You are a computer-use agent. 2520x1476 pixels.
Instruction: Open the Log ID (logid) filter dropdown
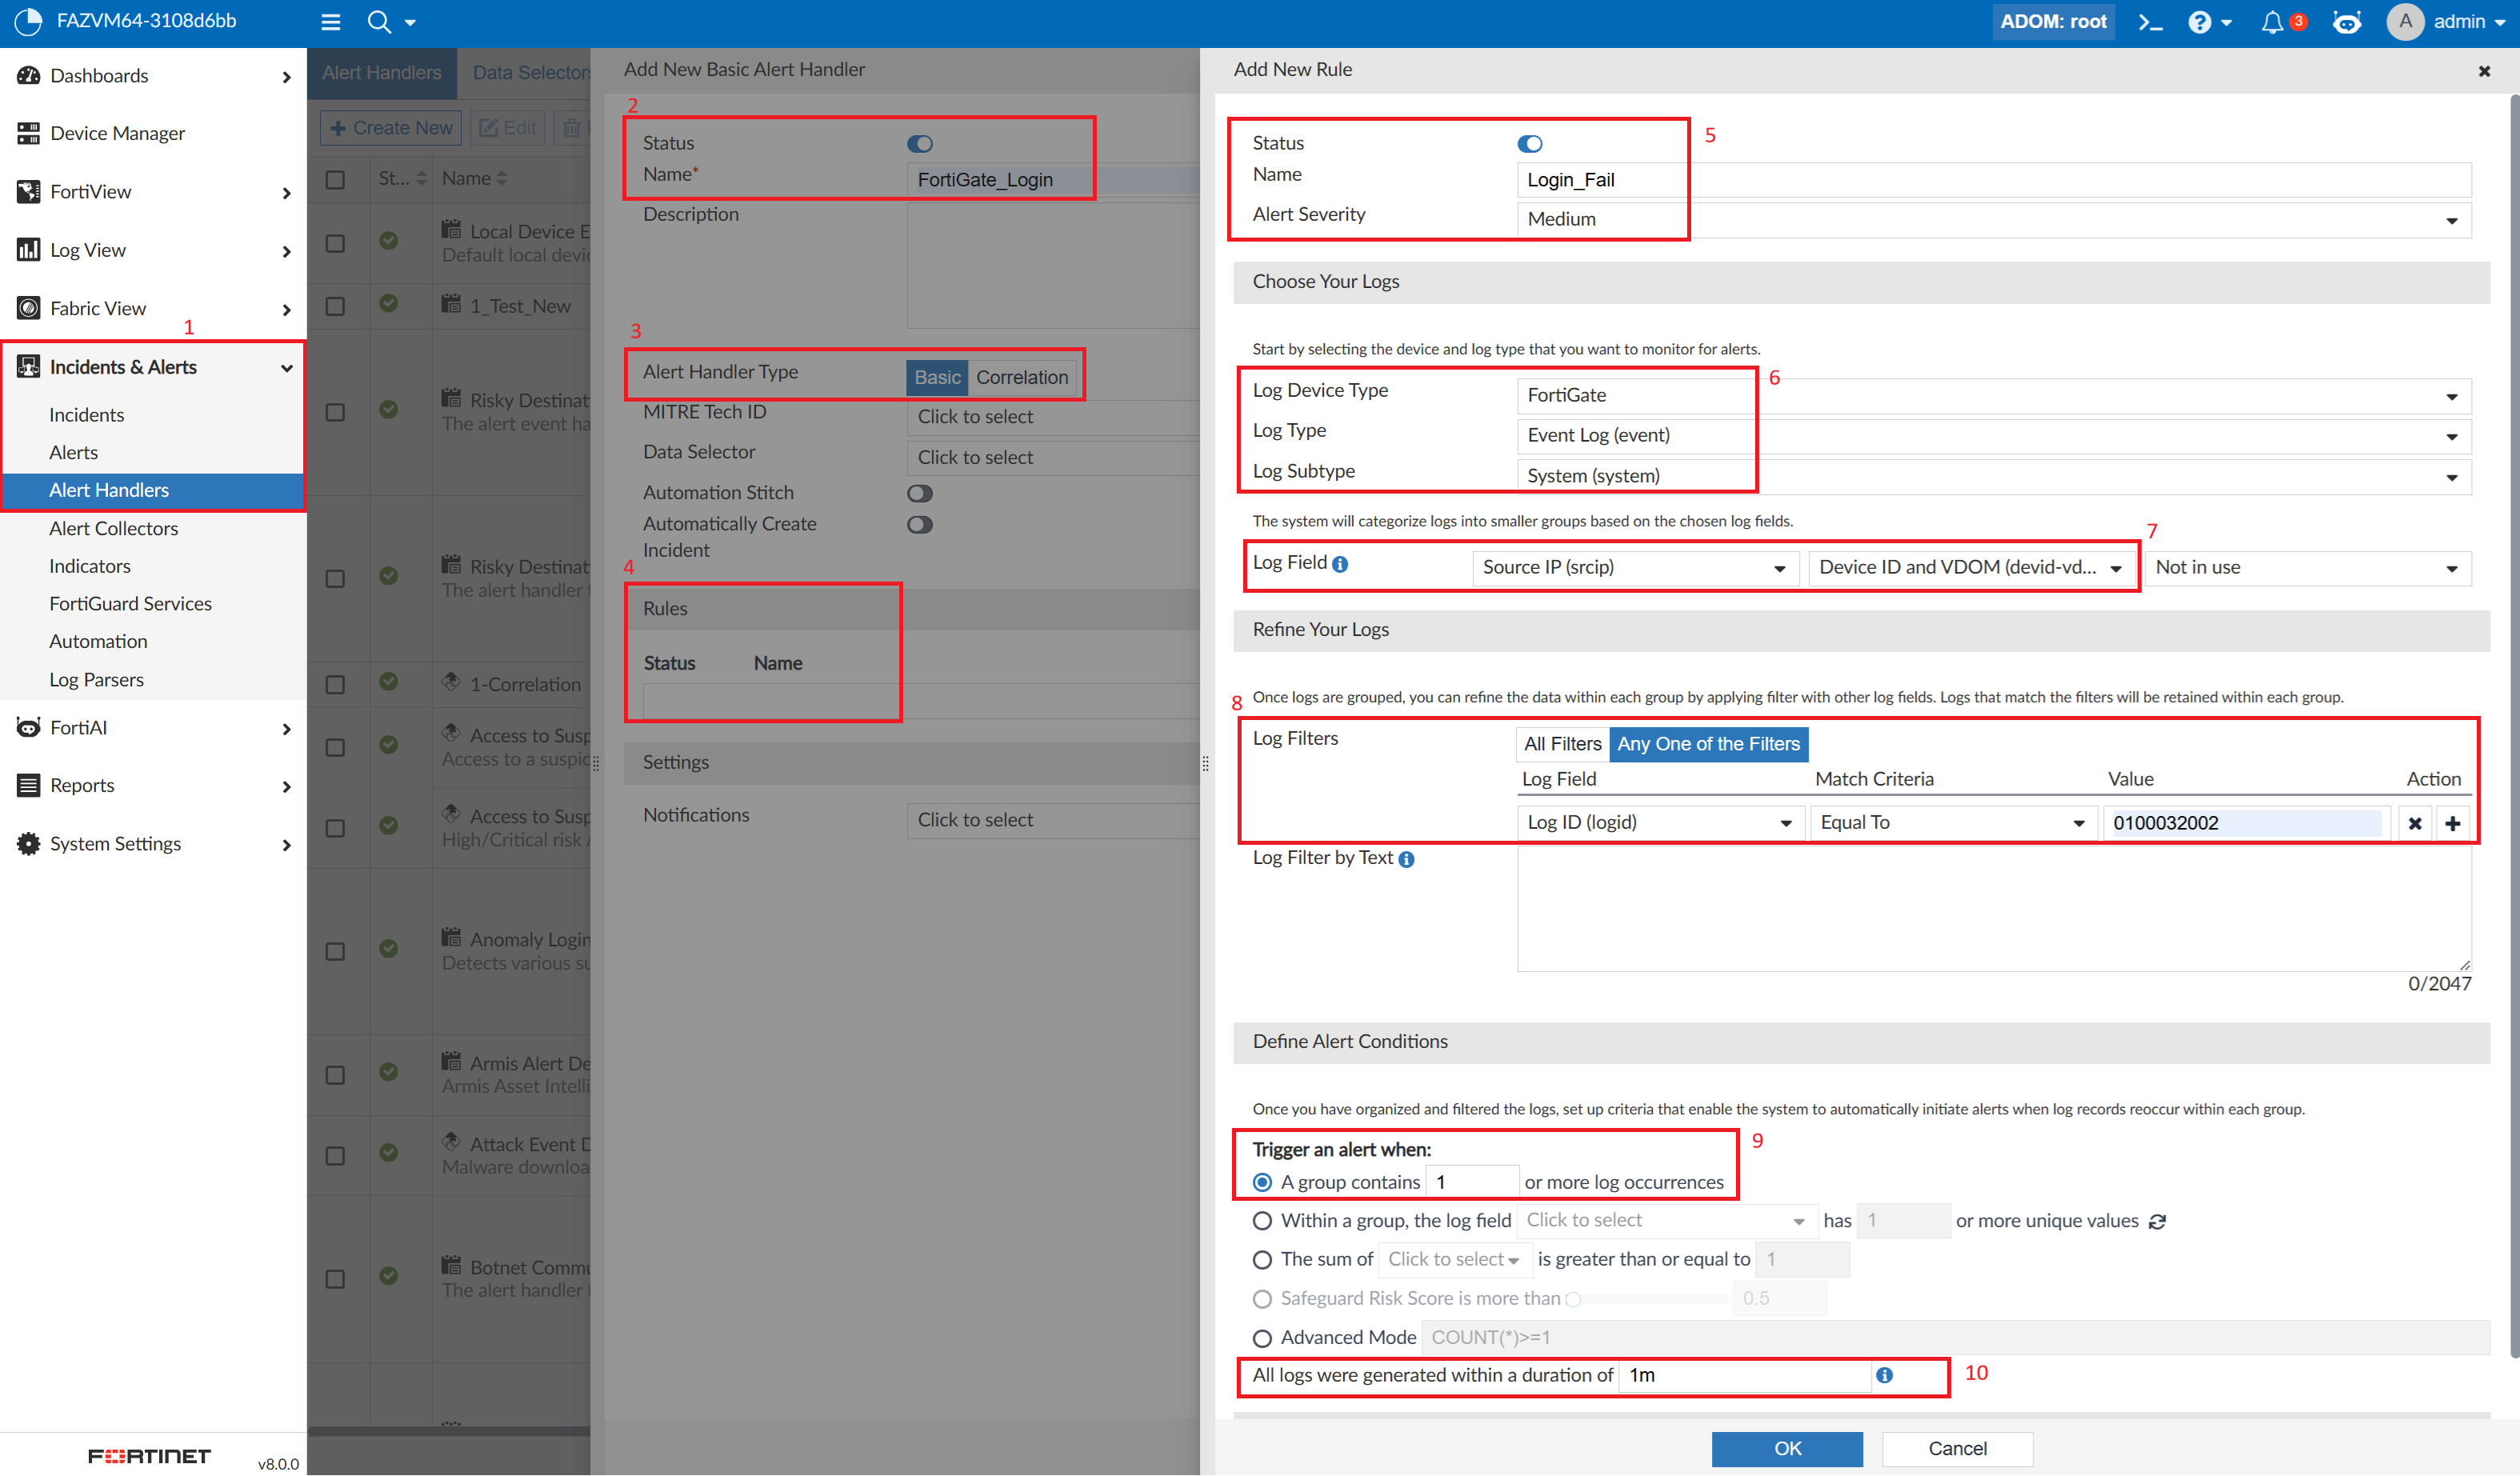tap(1661, 823)
